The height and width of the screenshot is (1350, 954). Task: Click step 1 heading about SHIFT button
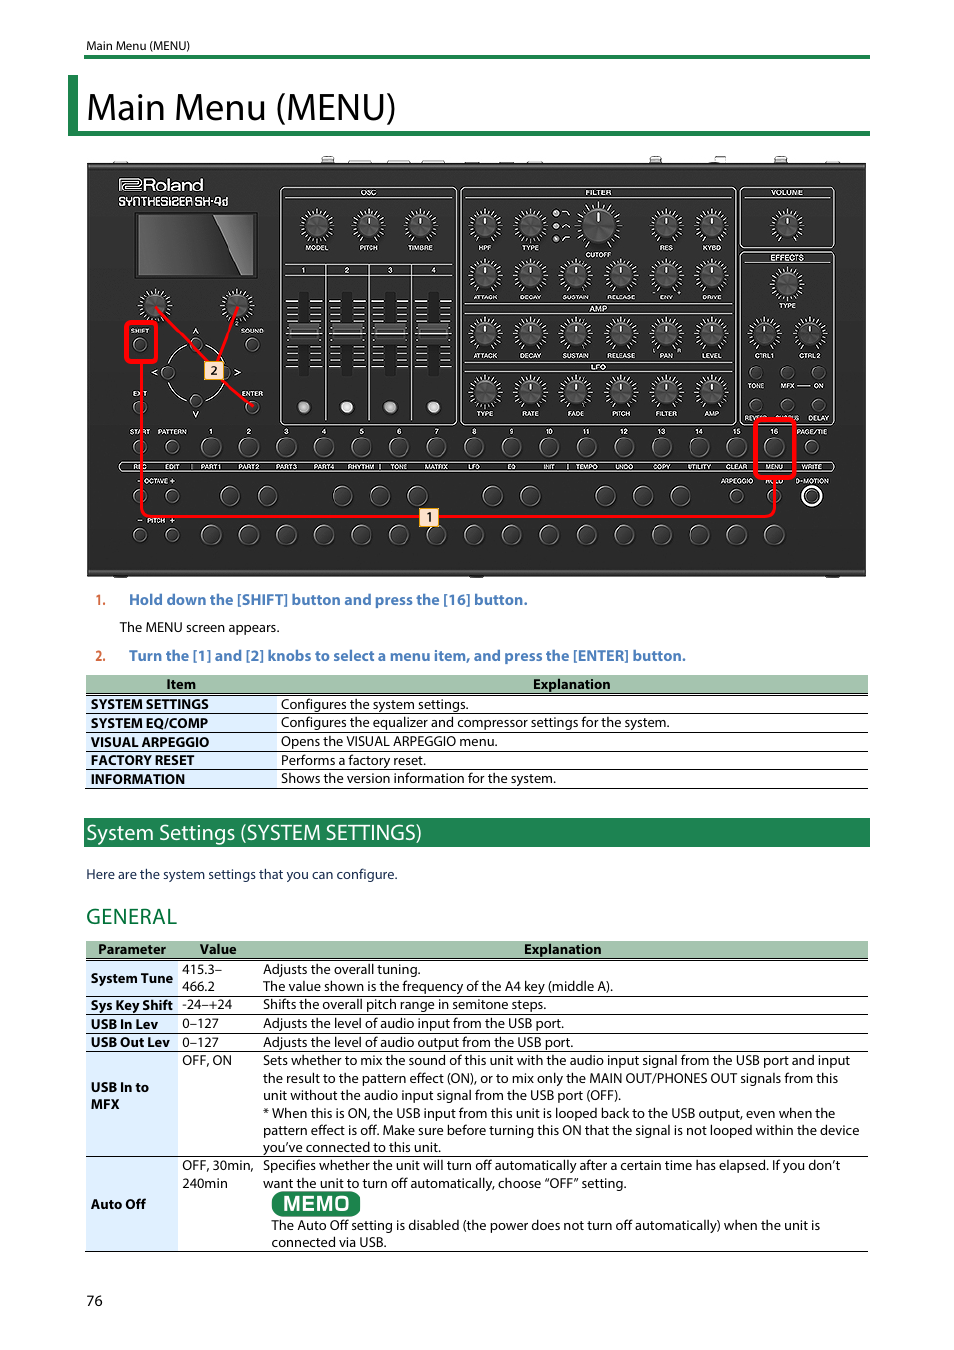328,600
